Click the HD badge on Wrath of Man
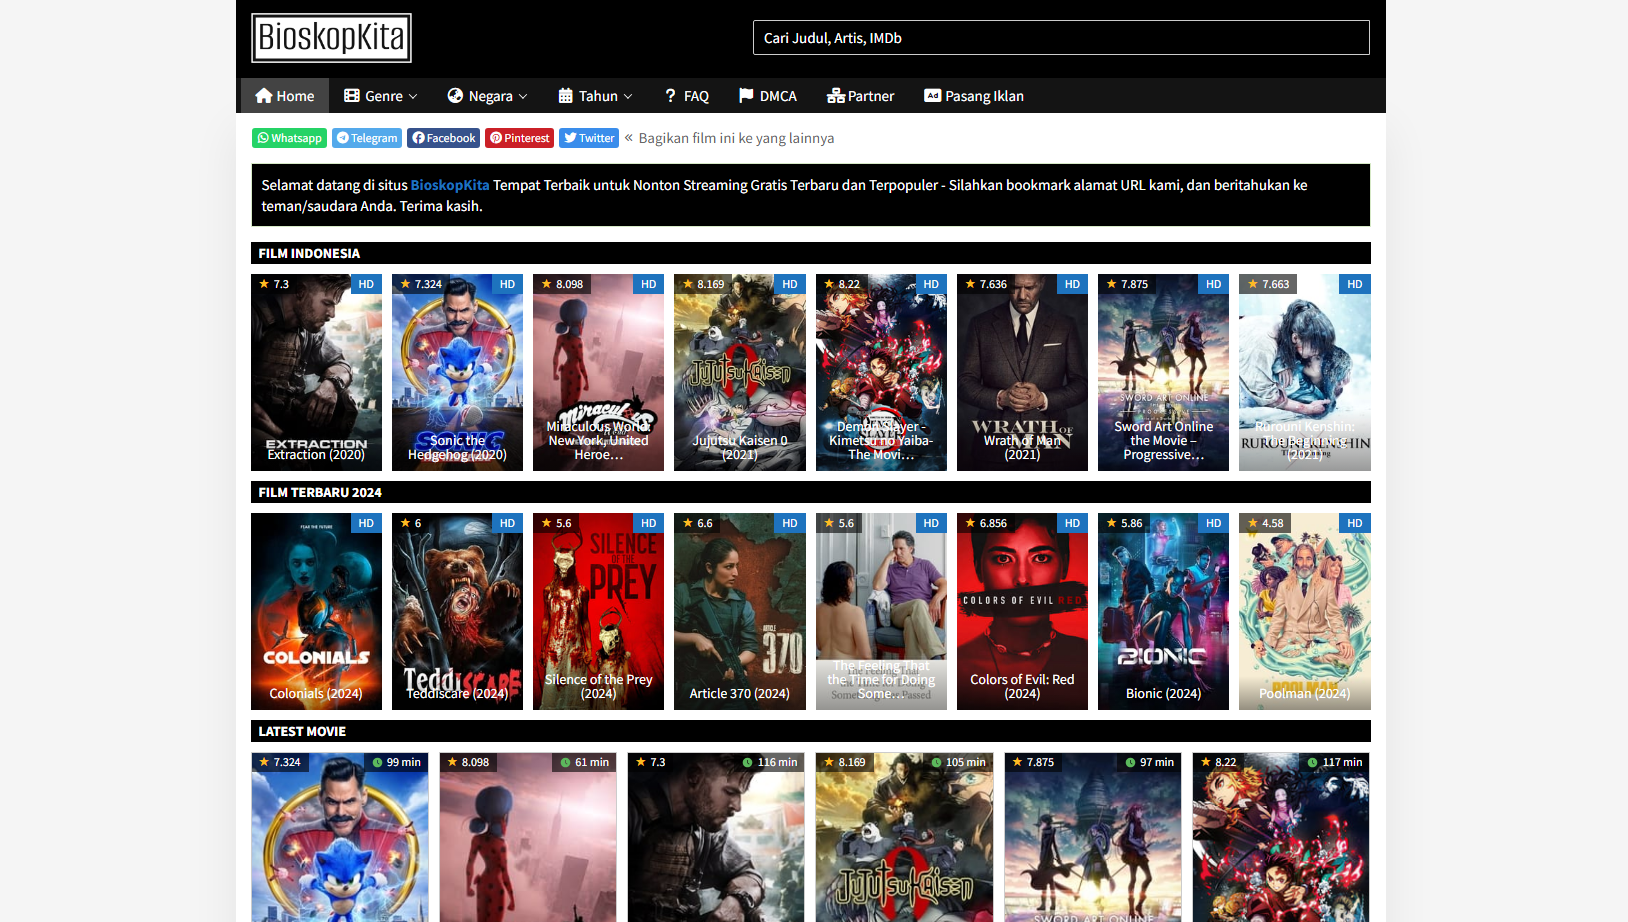The height and width of the screenshot is (922, 1628). pos(1072,284)
